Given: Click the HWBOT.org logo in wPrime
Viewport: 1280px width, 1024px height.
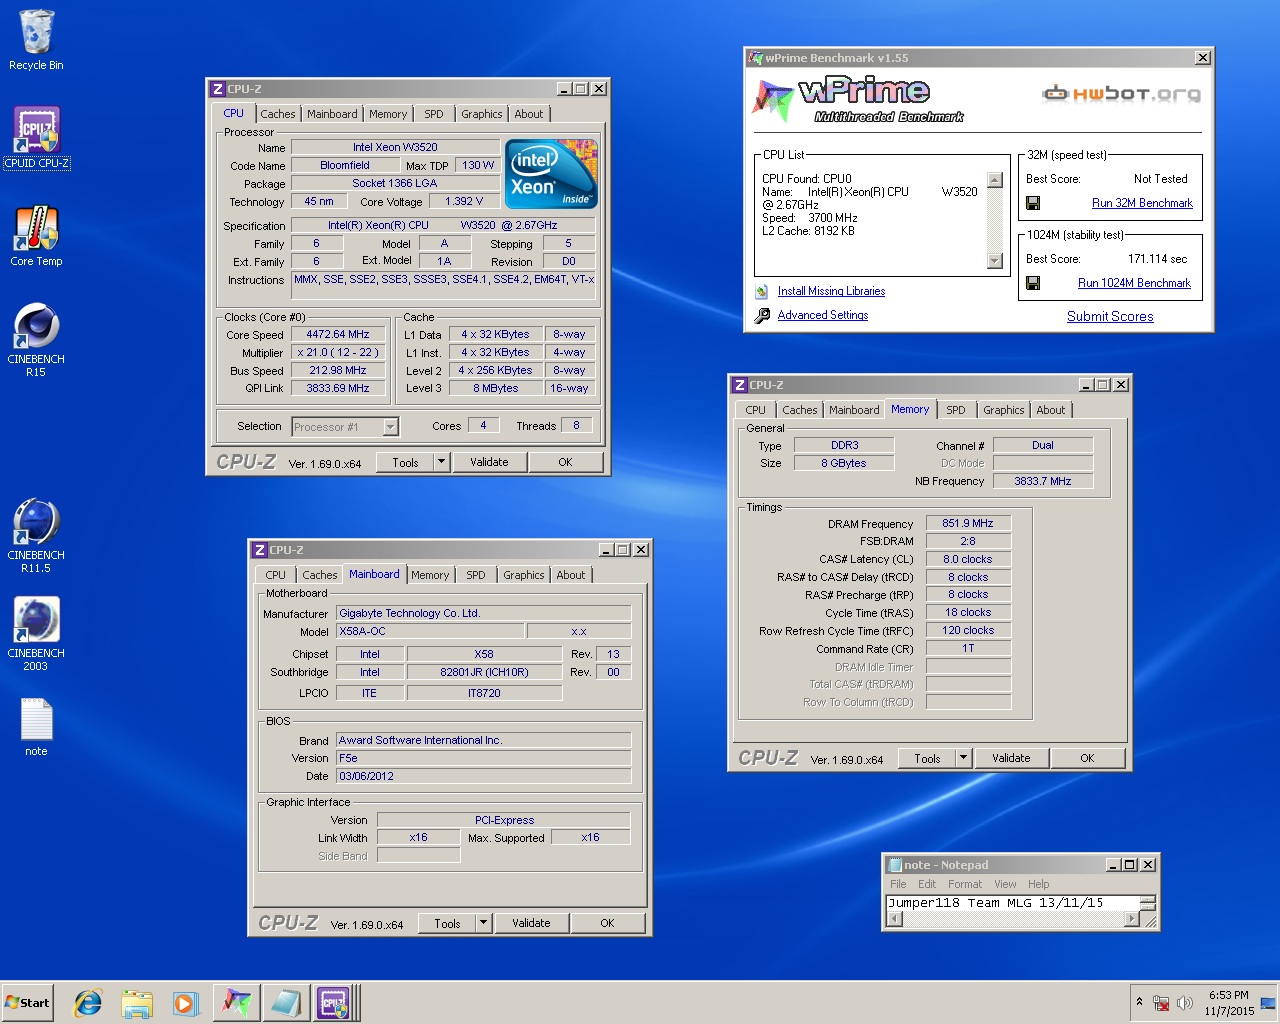Looking at the screenshot, I should point(1121,94).
